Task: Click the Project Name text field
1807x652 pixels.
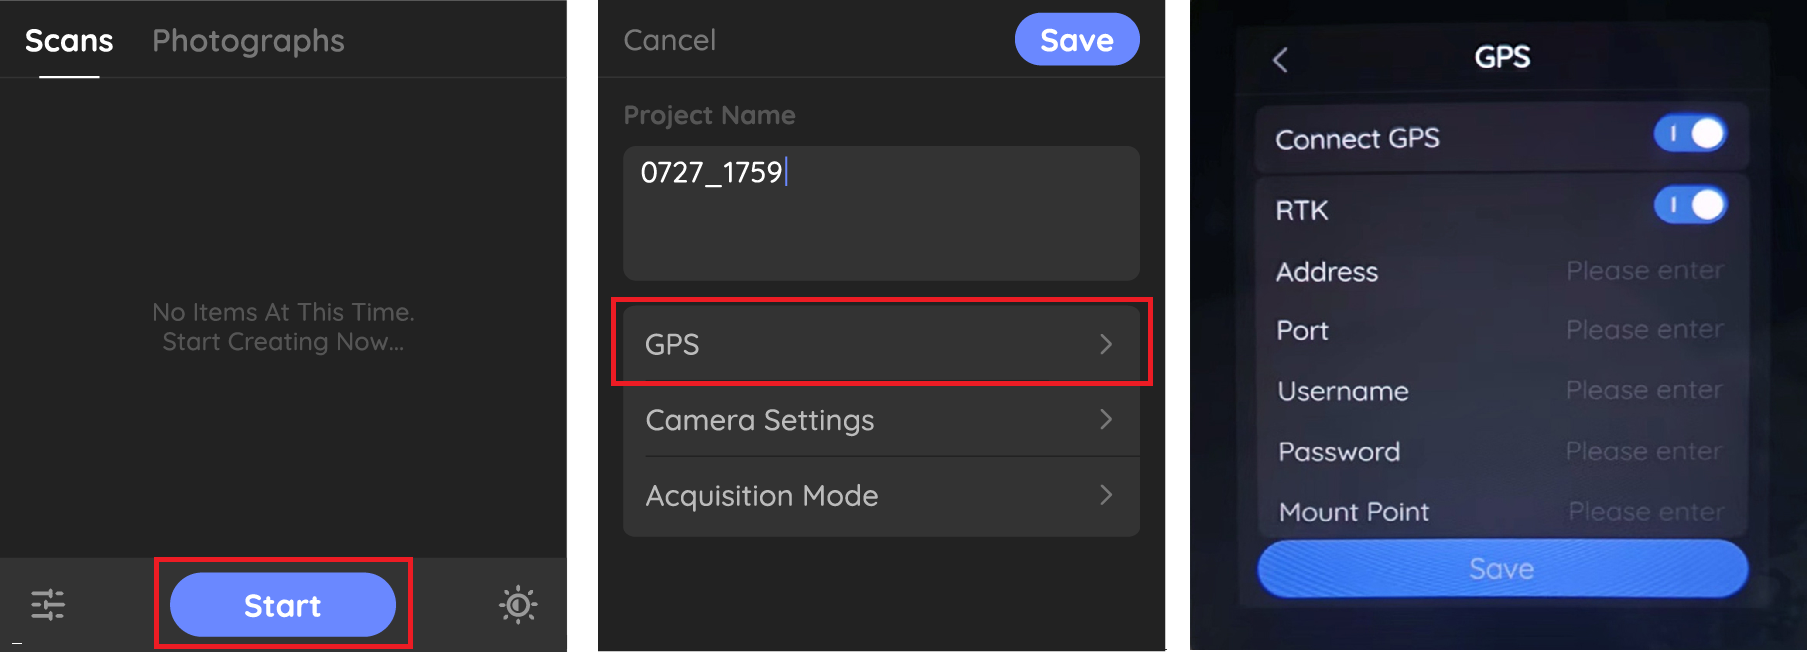Action: [x=880, y=212]
